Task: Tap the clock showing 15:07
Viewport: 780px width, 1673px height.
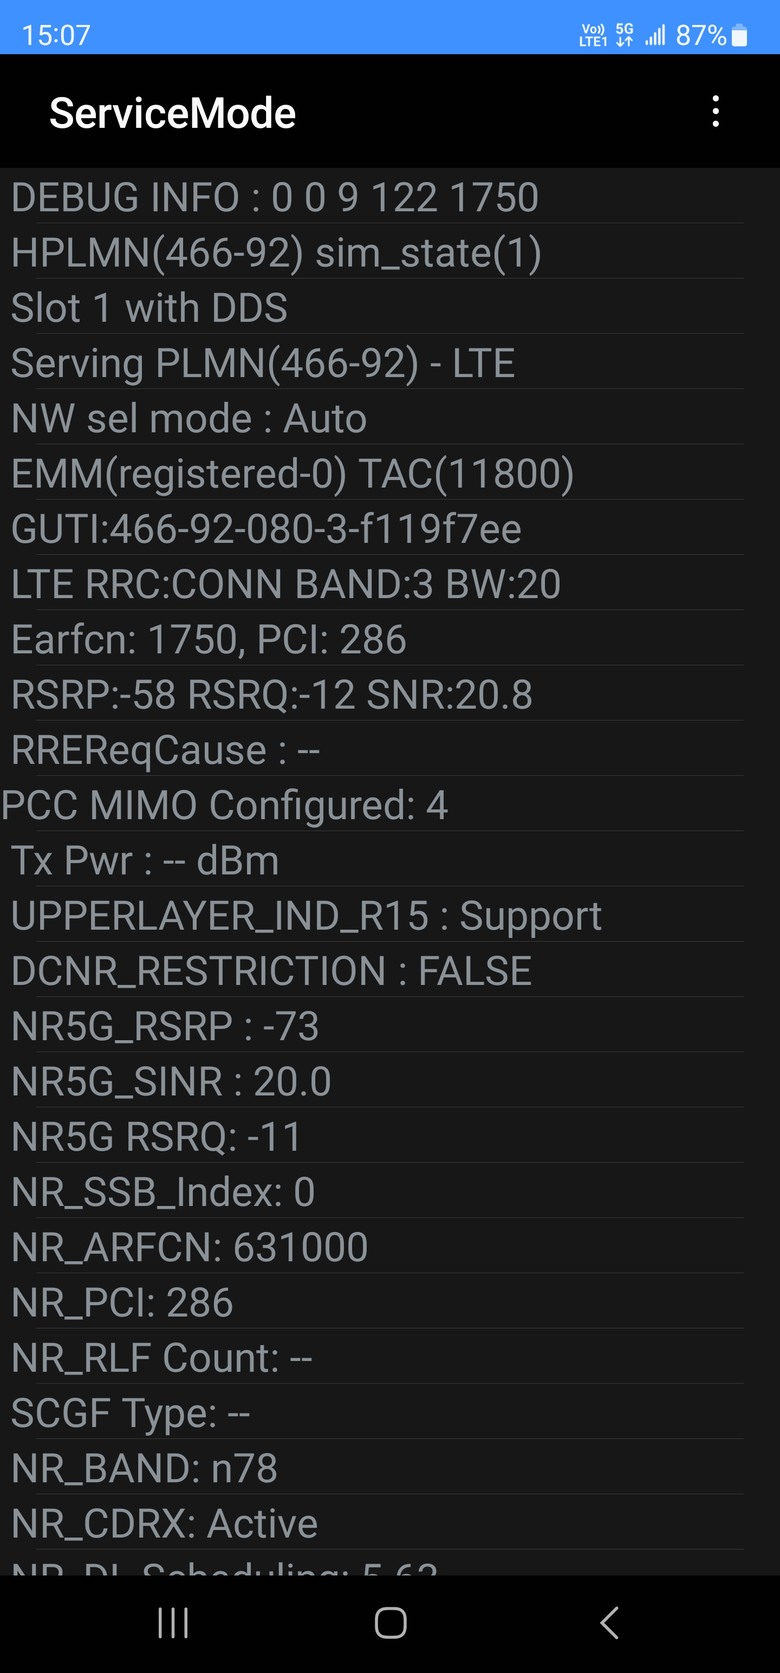Action: tap(56, 36)
